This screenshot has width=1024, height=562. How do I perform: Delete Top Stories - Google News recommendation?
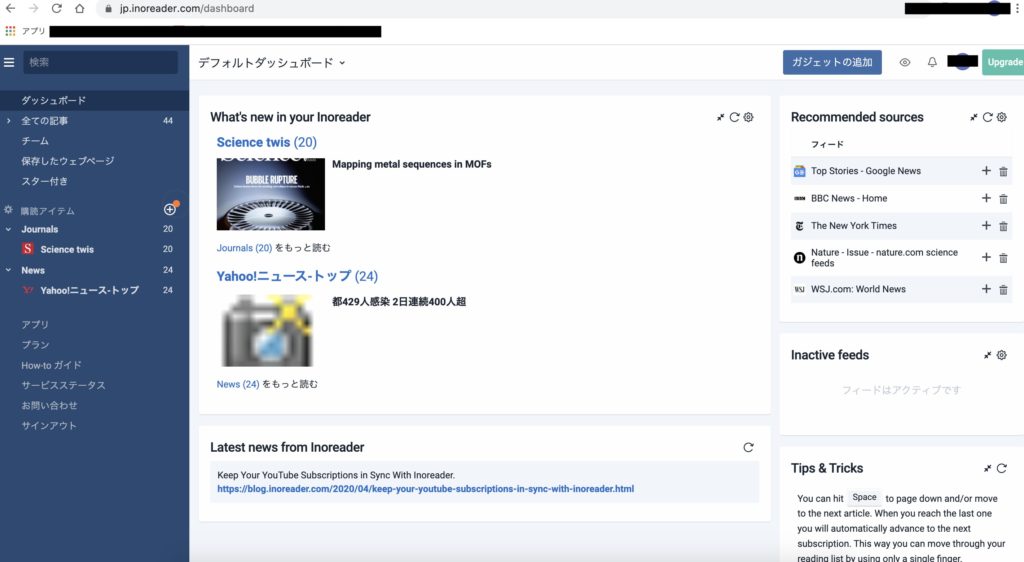coord(1003,171)
